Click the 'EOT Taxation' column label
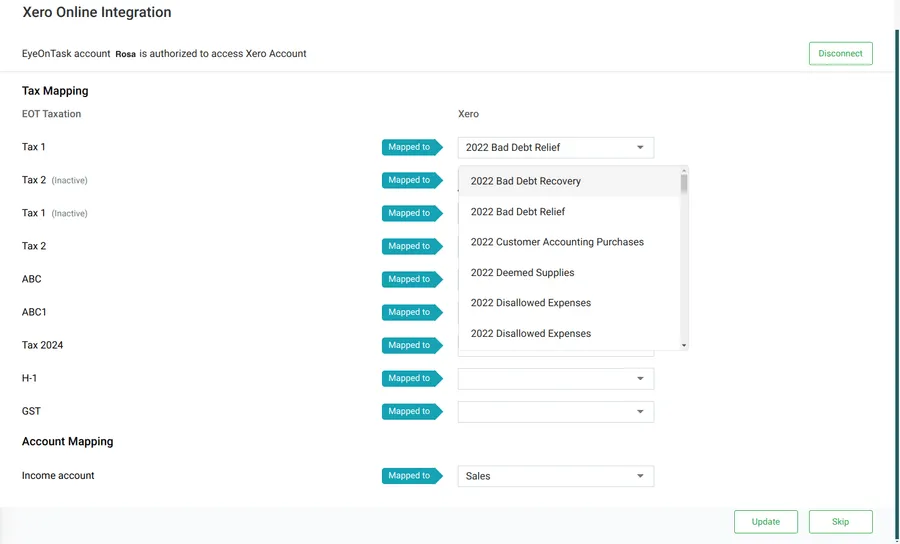 click(x=51, y=114)
